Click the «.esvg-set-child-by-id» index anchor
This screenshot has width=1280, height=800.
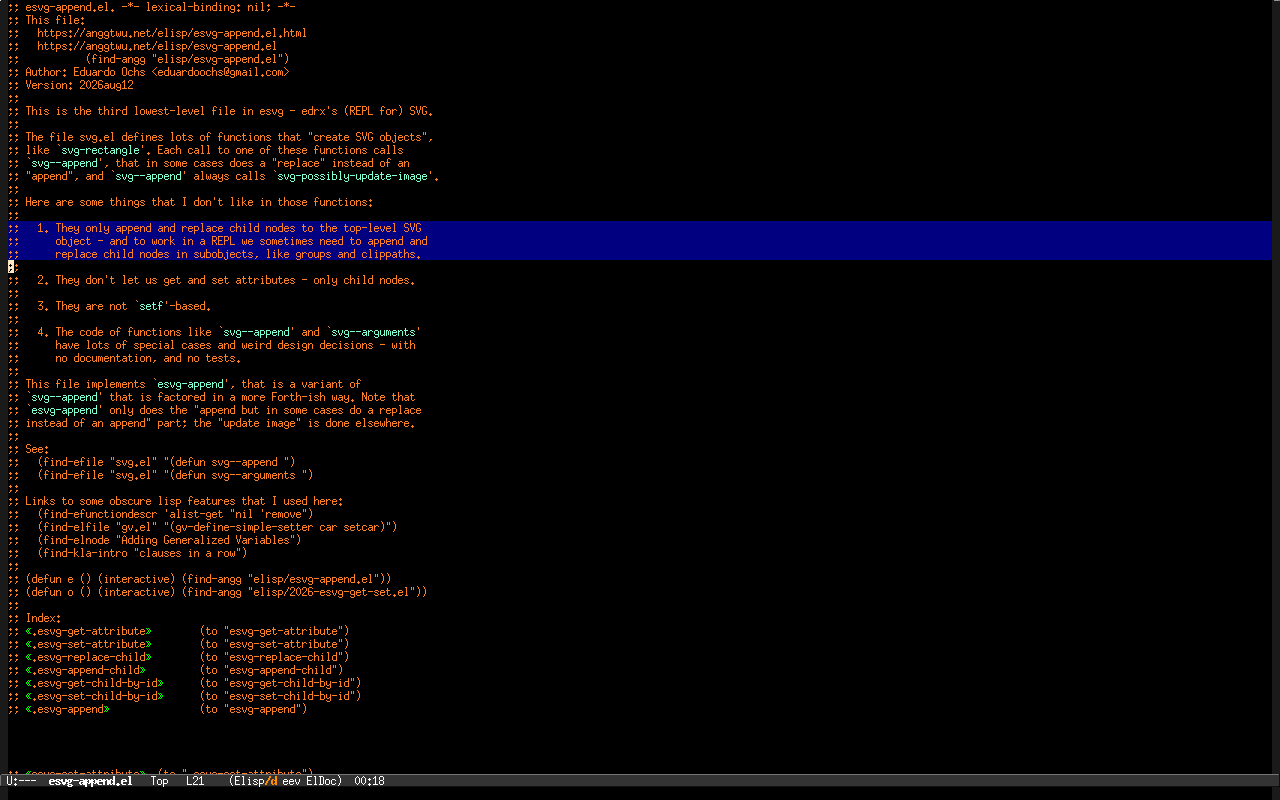pyautogui.click(x=94, y=696)
